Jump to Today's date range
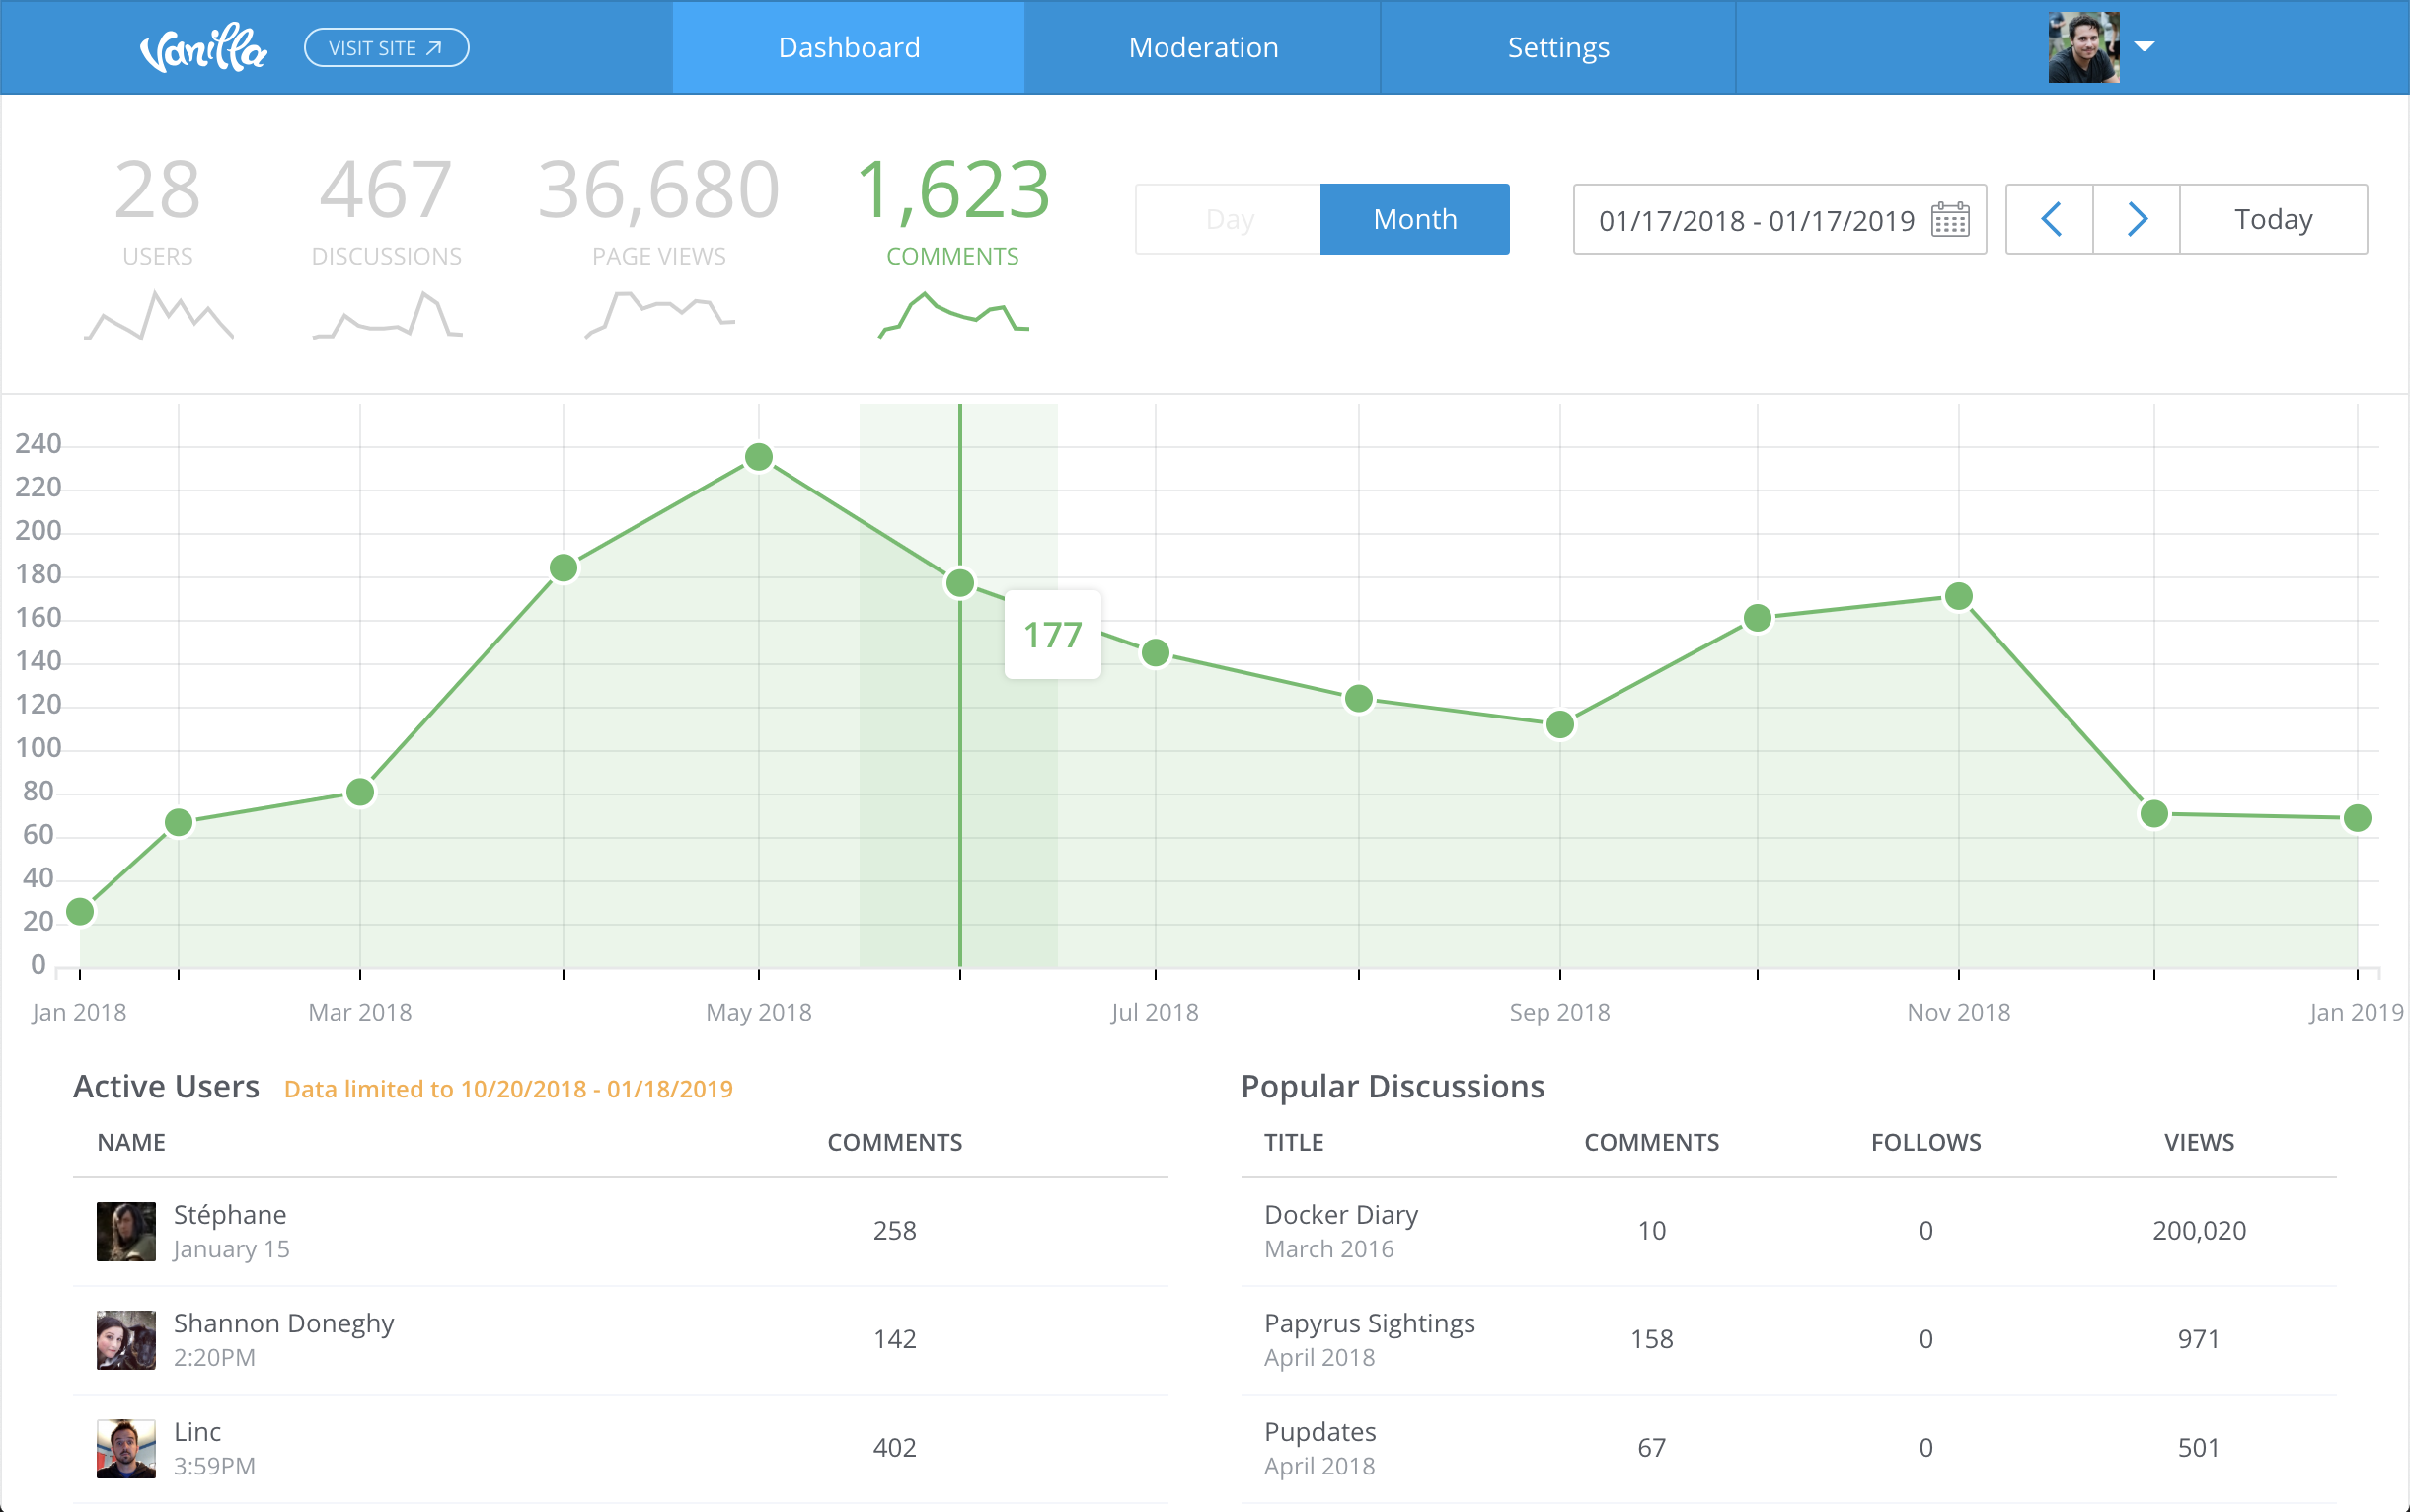The image size is (2410, 1512). (x=2272, y=219)
